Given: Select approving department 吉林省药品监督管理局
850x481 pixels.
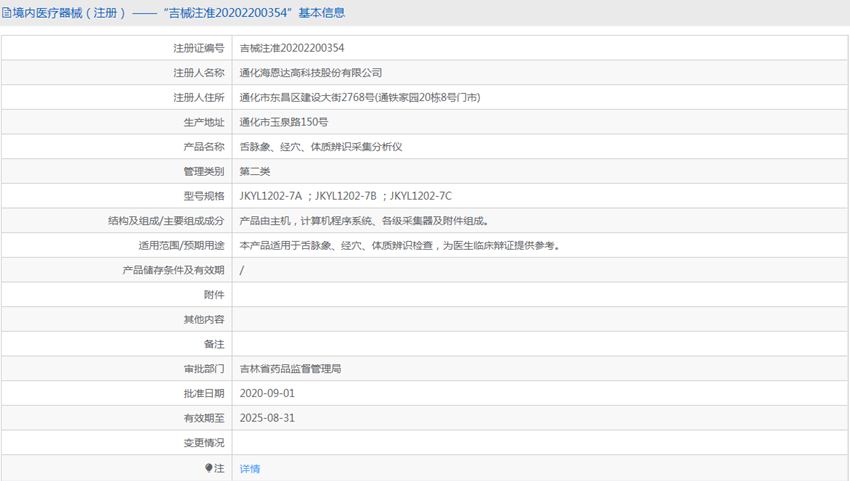Looking at the screenshot, I should point(290,369).
